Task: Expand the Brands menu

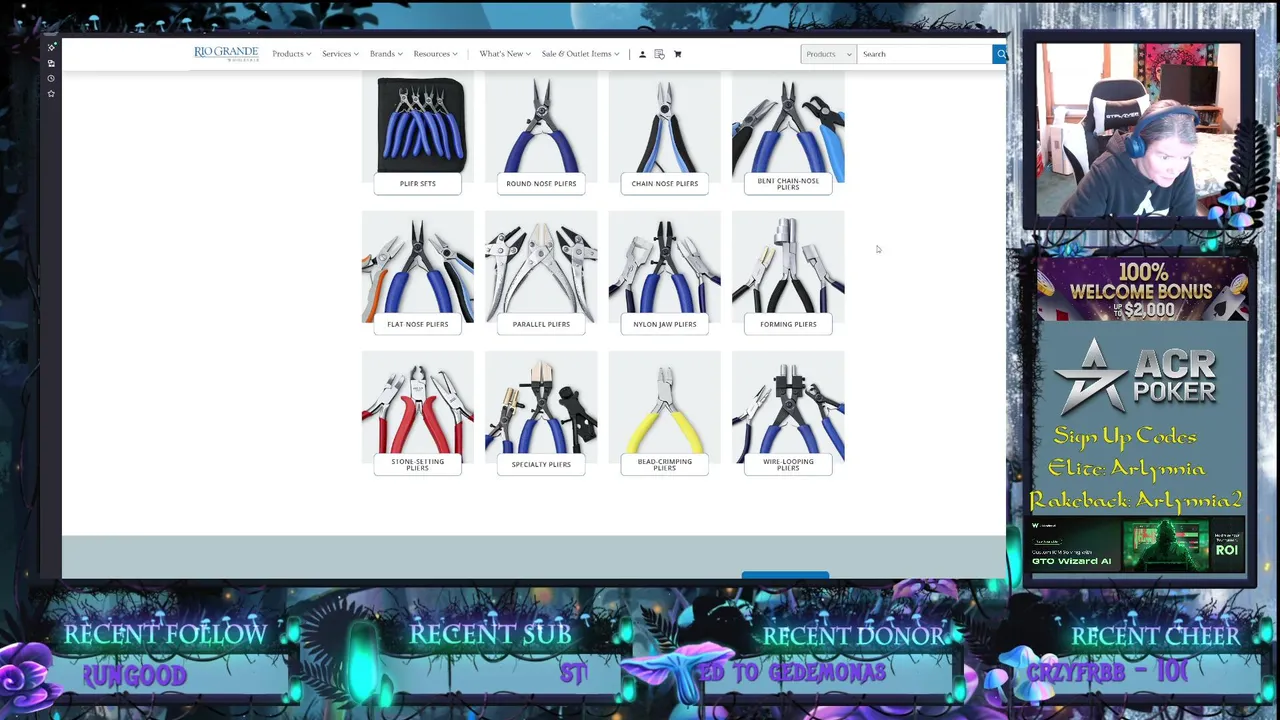Action: pyautogui.click(x=386, y=54)
